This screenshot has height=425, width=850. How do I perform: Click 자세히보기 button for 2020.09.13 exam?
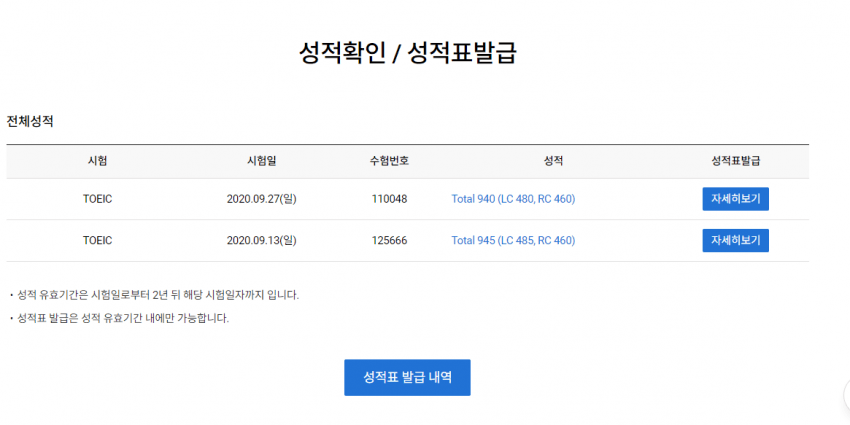[x=735, y=240]
